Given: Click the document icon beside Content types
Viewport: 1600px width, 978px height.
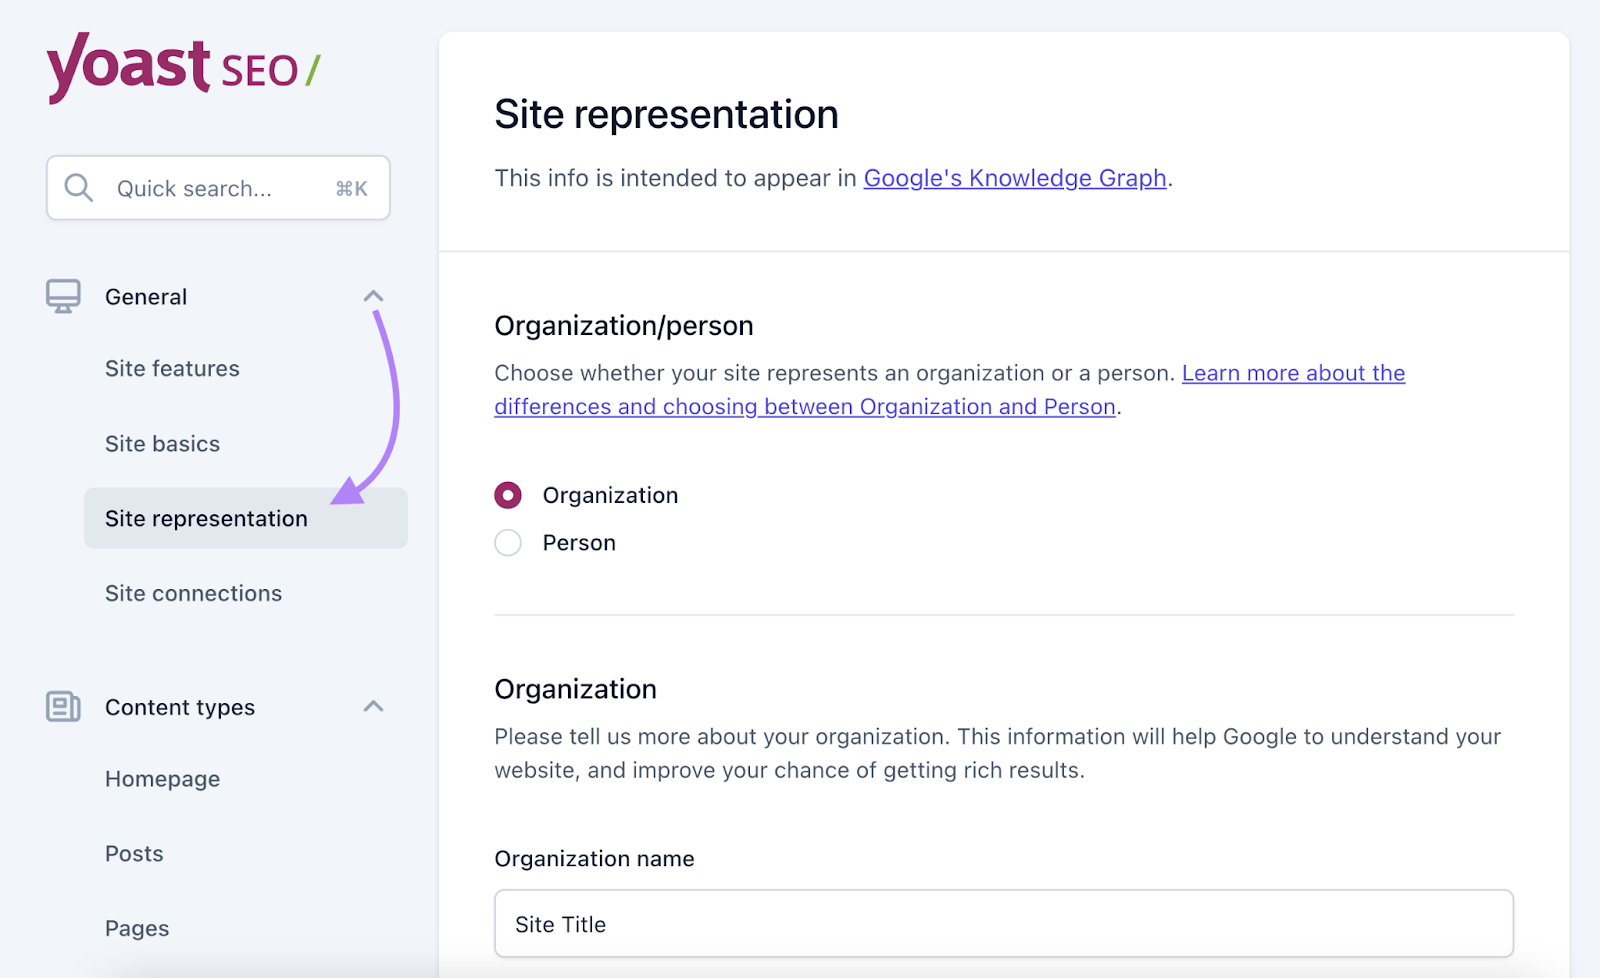Looking at the screenshot, I should [63, 707].
